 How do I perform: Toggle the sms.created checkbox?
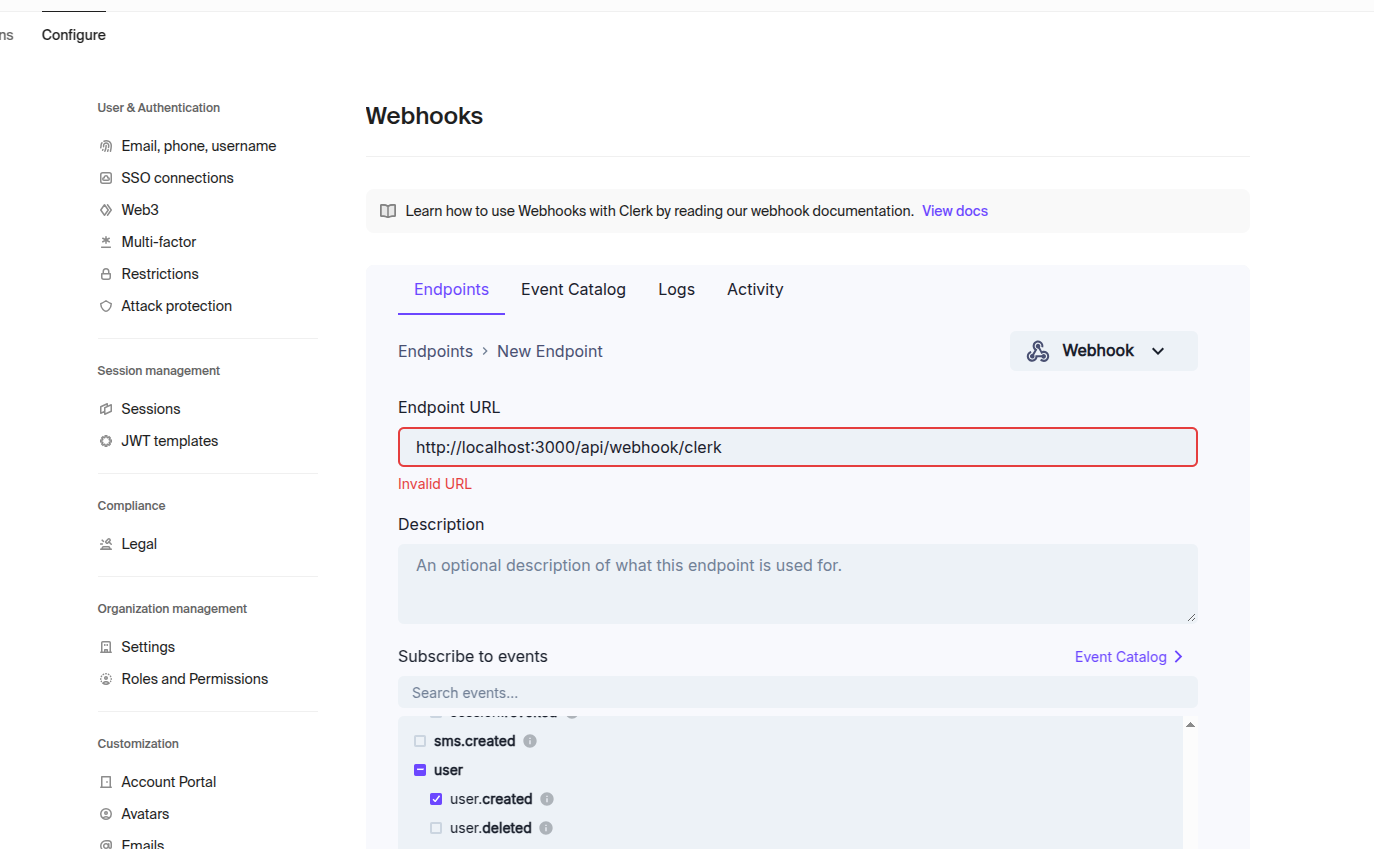420,741
